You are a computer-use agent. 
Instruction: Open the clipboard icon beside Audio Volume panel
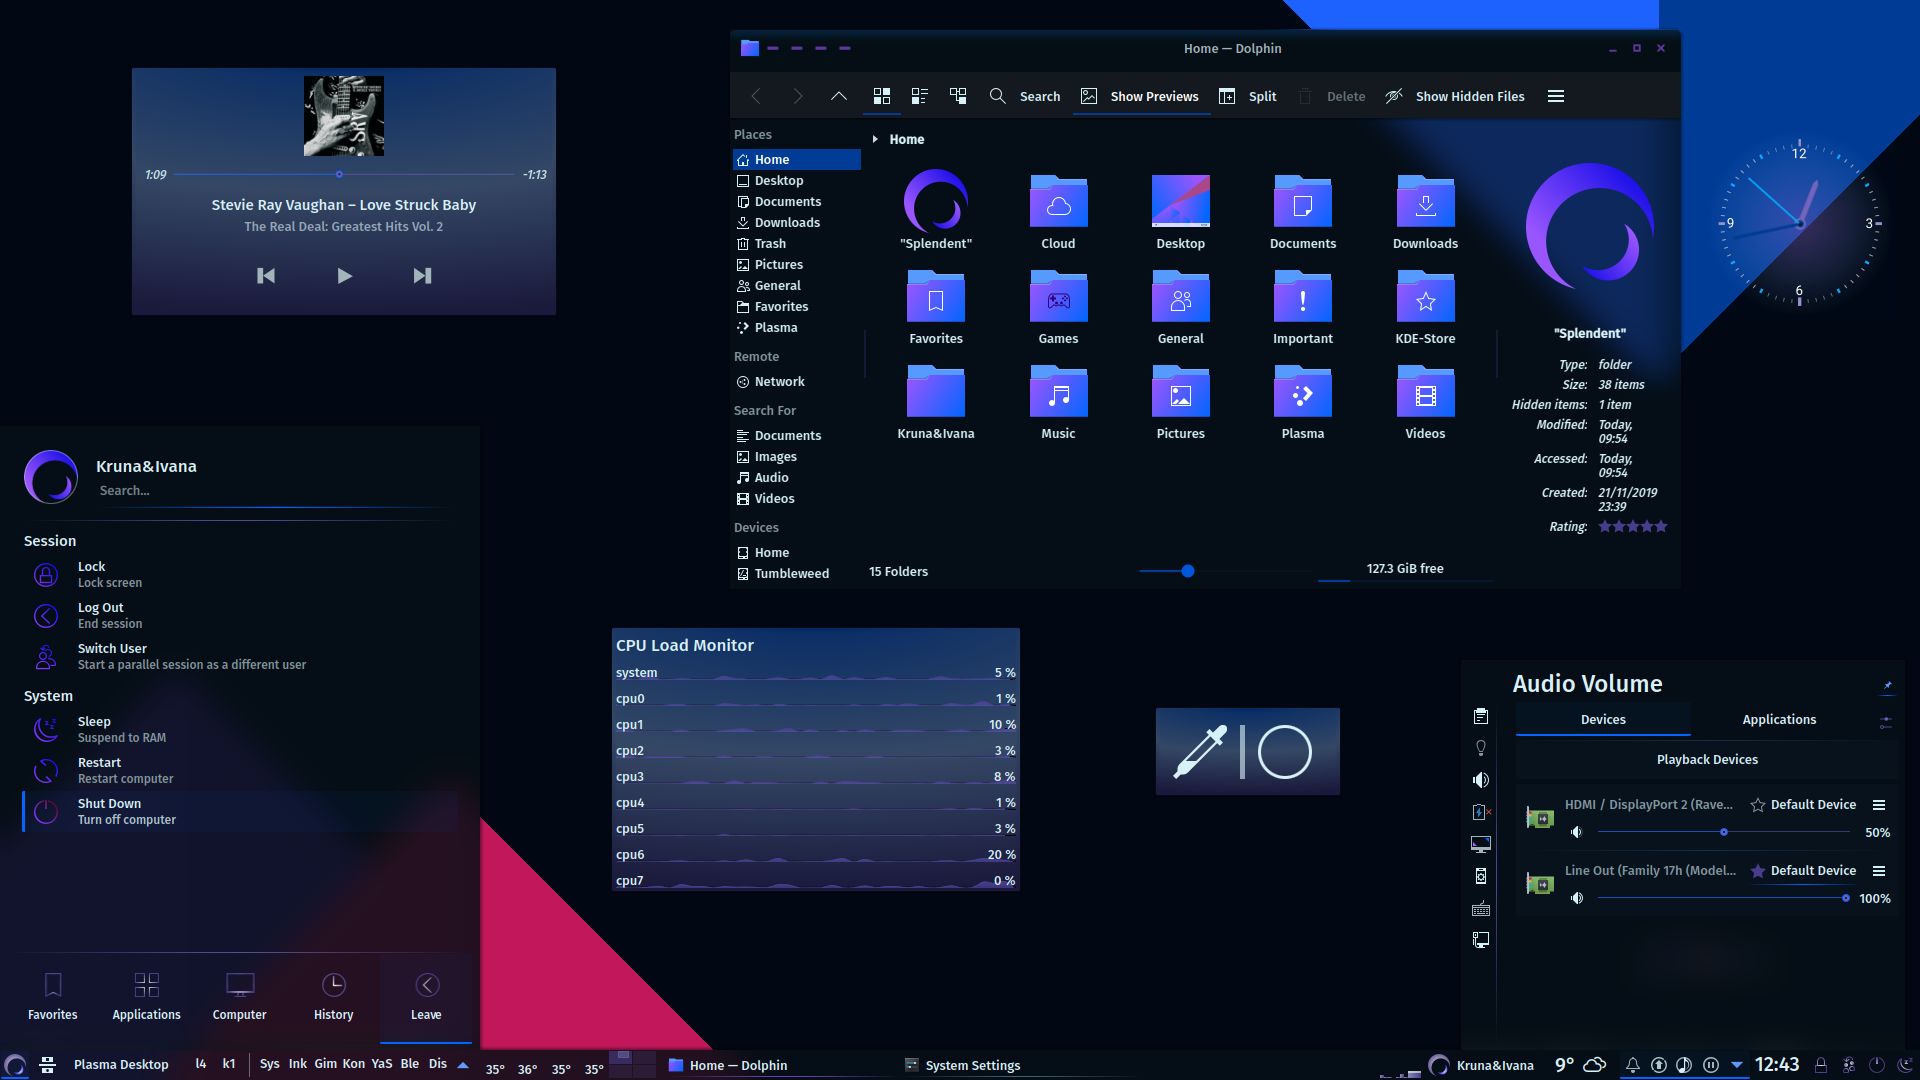(x=1481, y=716)
